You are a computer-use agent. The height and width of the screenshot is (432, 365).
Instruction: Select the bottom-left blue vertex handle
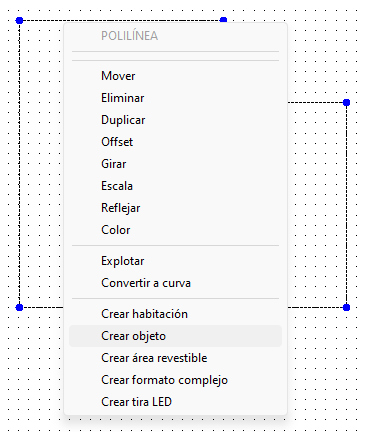tap(19, 307)
